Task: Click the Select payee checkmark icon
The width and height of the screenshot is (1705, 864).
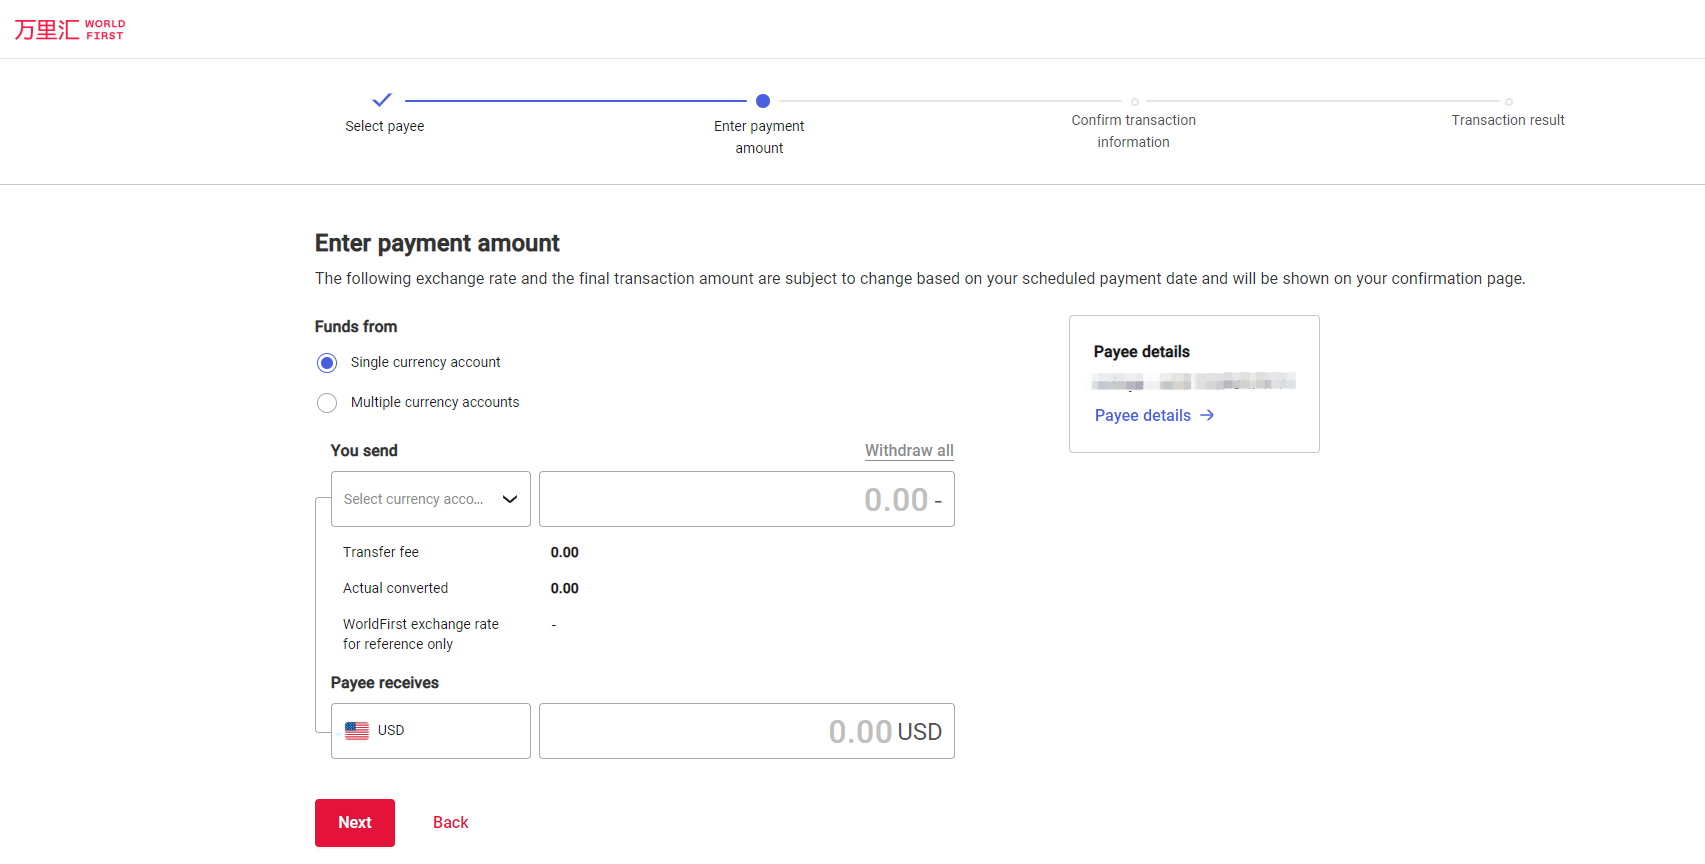Action: [x=382, y=100]
